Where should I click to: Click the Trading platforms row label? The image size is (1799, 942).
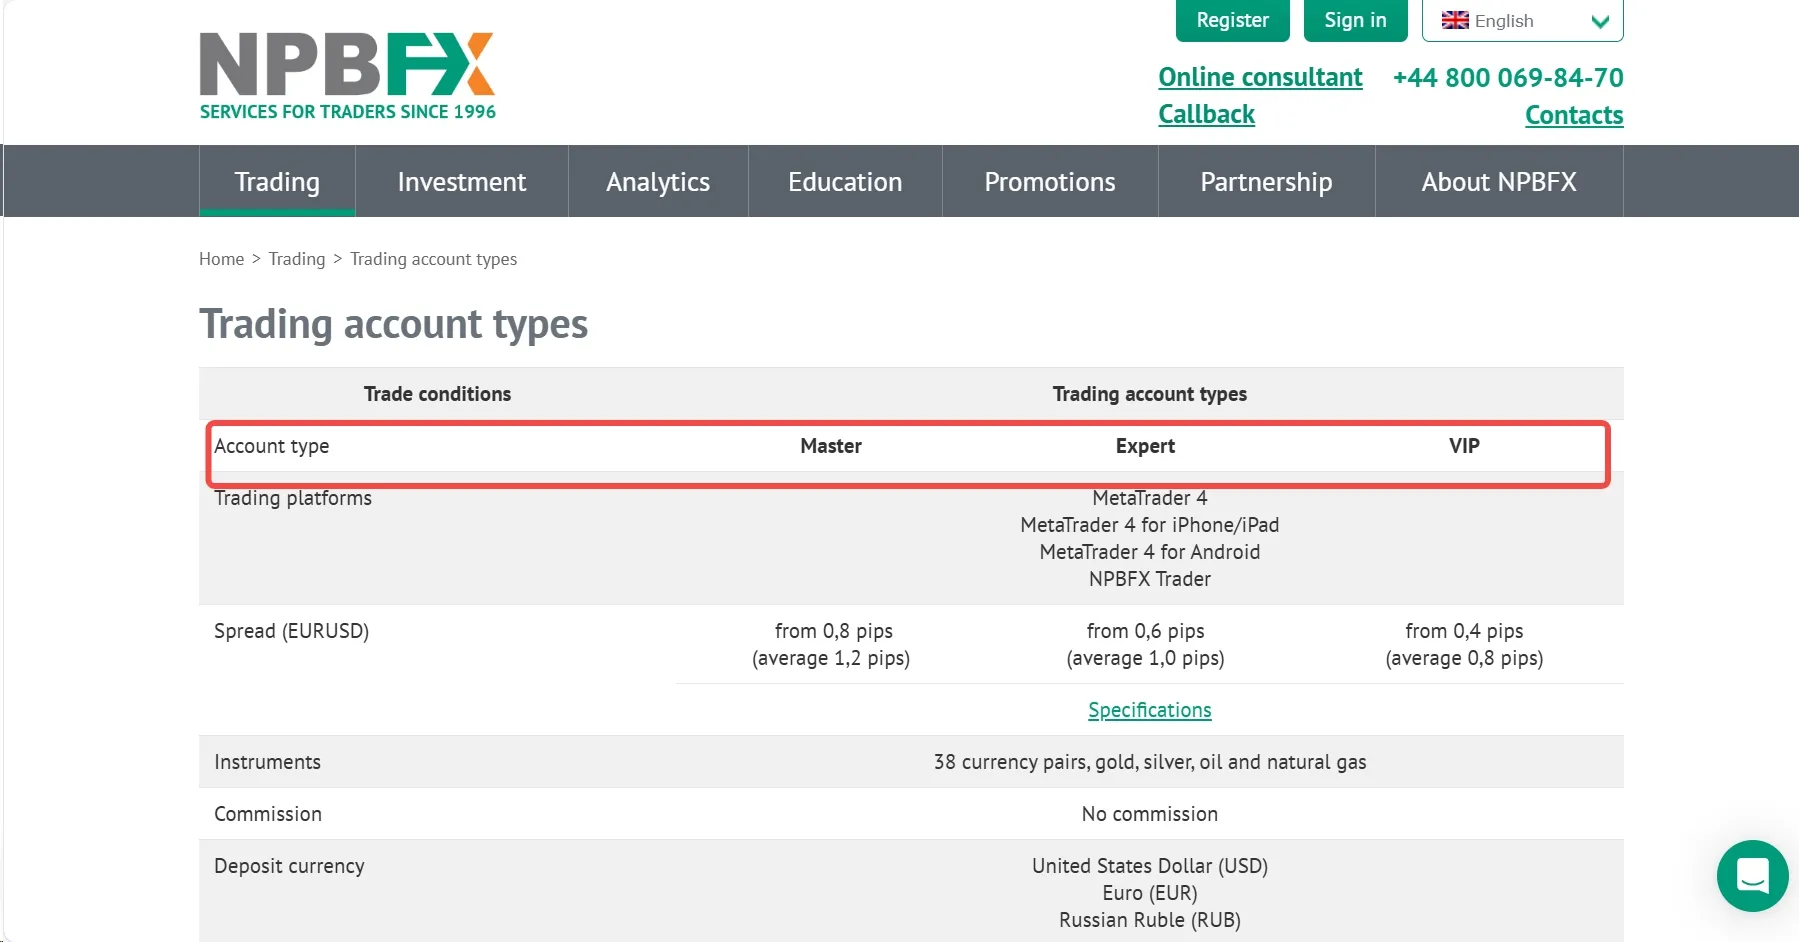click(293, 498)
